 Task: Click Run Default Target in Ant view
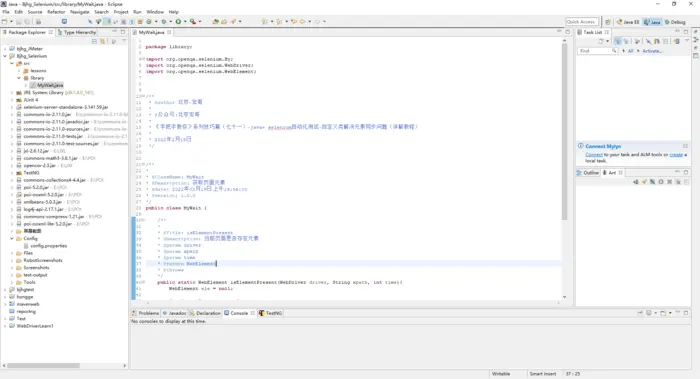click(x=661, y=182)
